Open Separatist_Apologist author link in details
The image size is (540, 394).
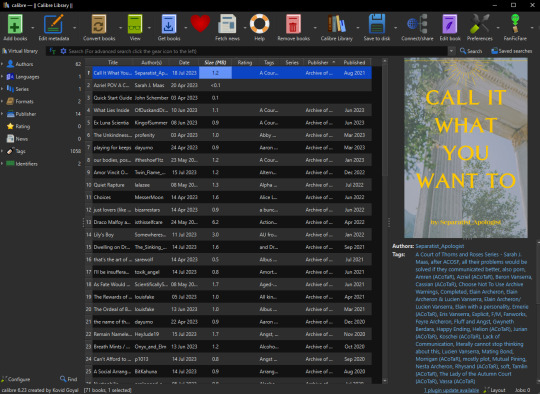tap(439, 246)
